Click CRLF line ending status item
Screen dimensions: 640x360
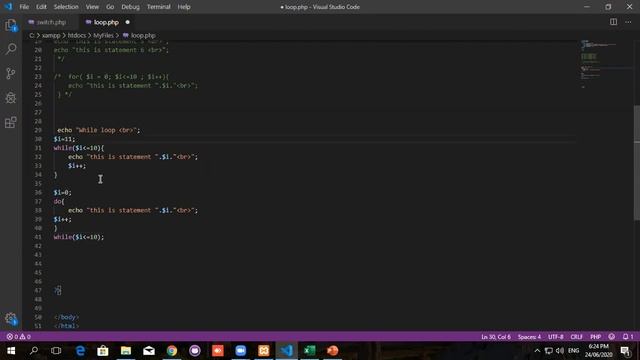pyautogui.click(x=576, y=337)
